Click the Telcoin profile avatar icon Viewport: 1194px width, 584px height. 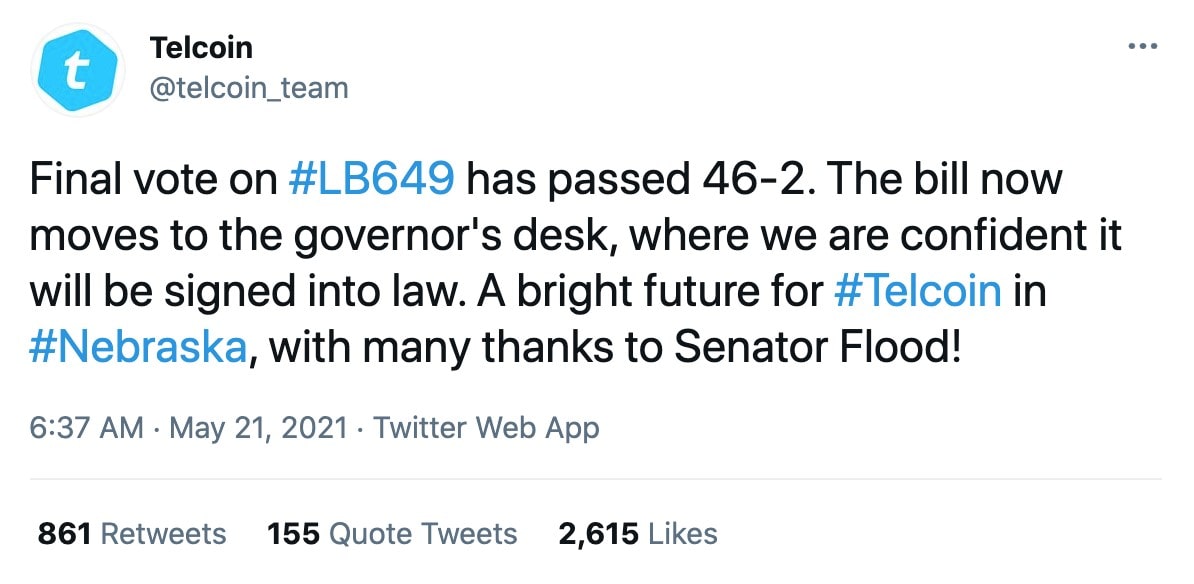click(x=77, y=69)
